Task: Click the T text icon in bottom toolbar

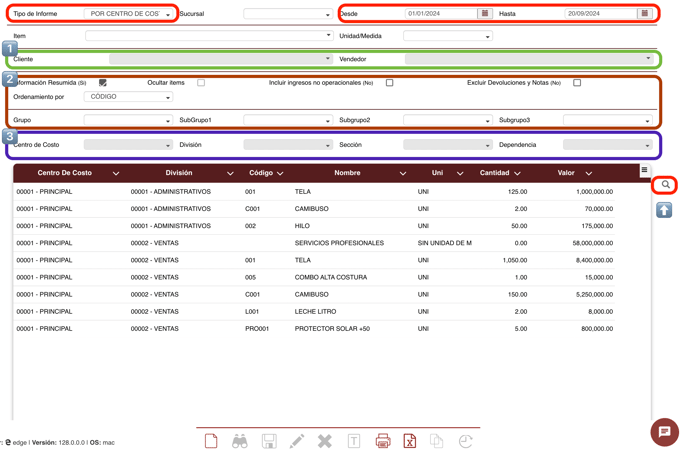Action: point(354,441)
